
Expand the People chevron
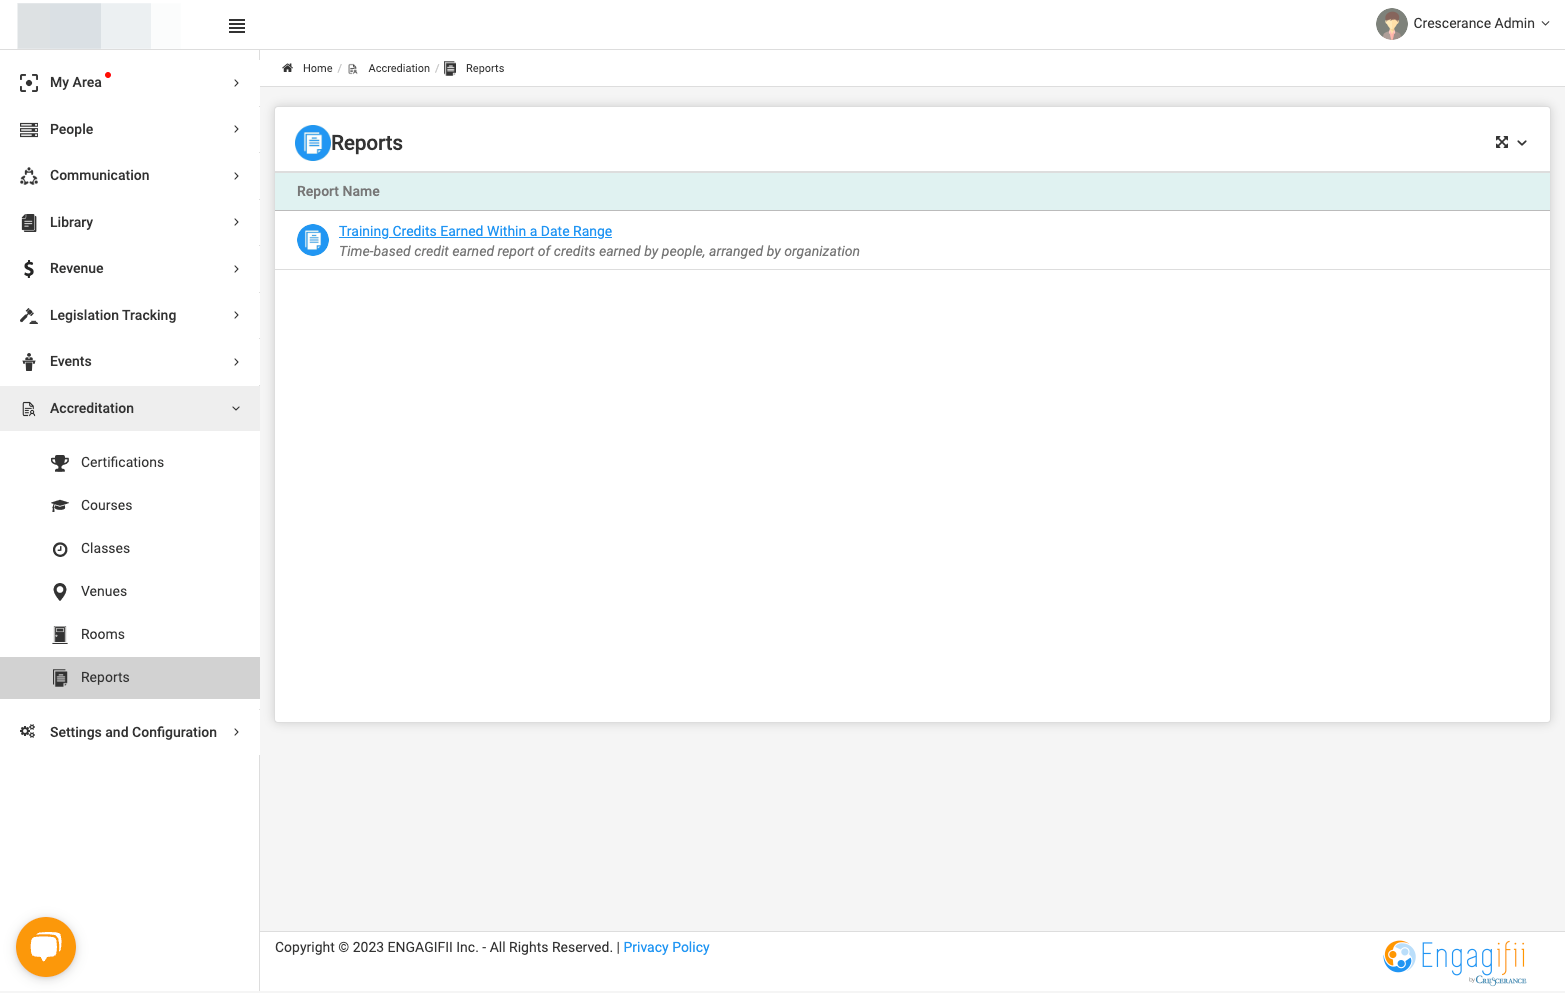click(236, 129)
